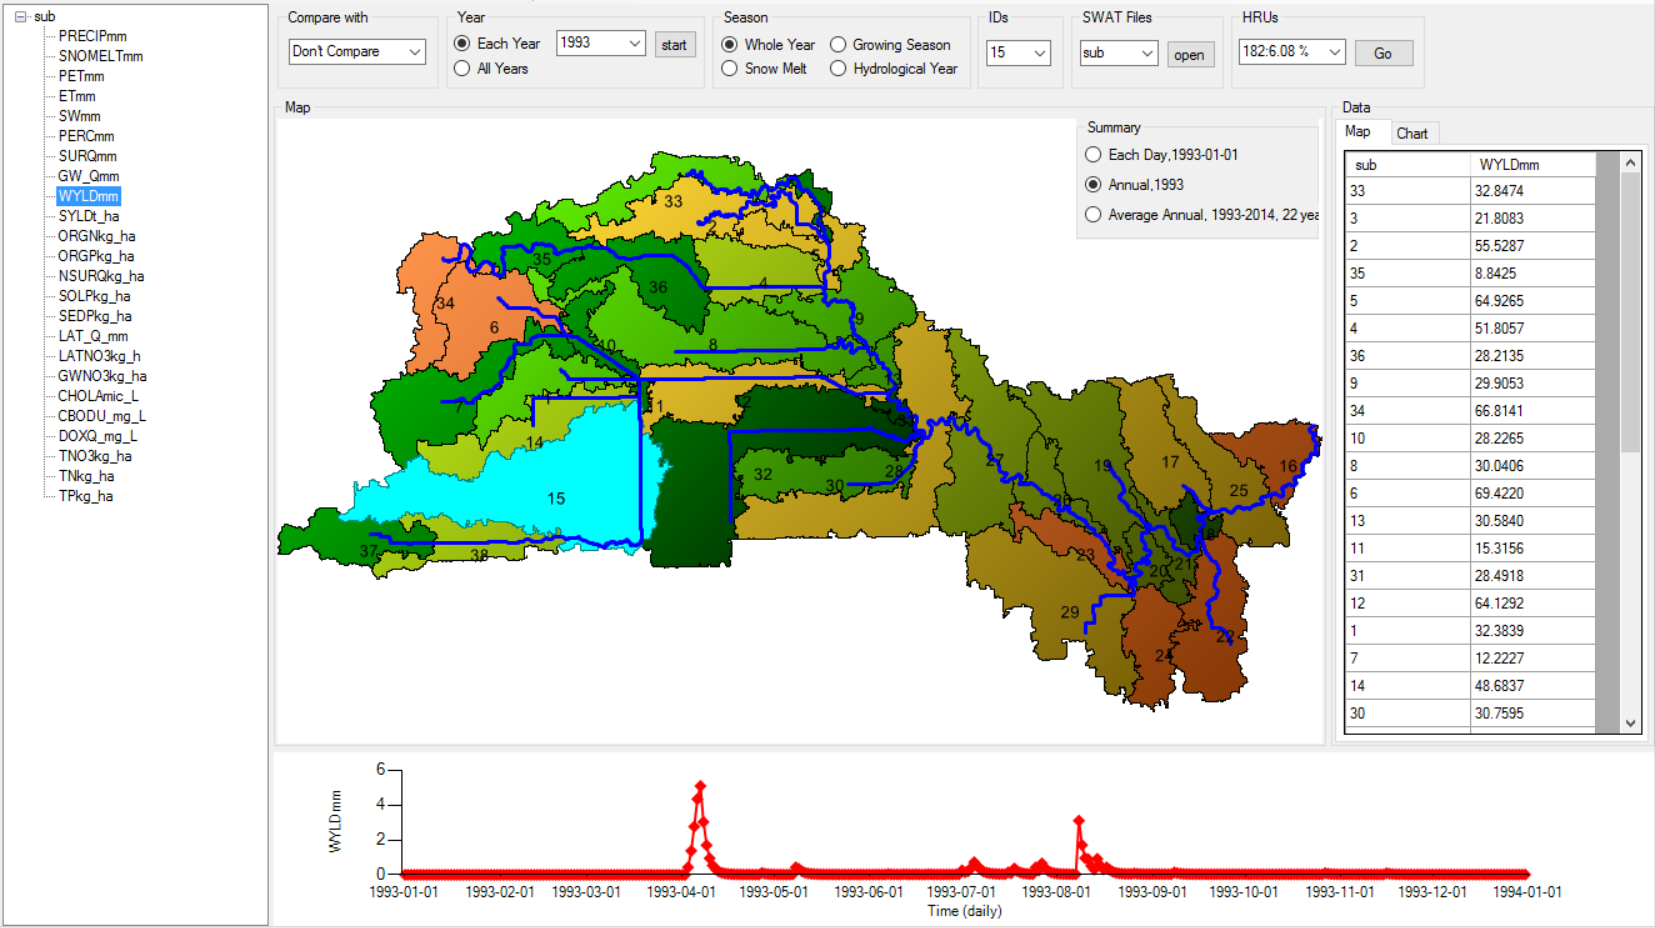The image size is (1655, 928).
Task: Click subbasin 33 on the map
Action: coord(673,202)
